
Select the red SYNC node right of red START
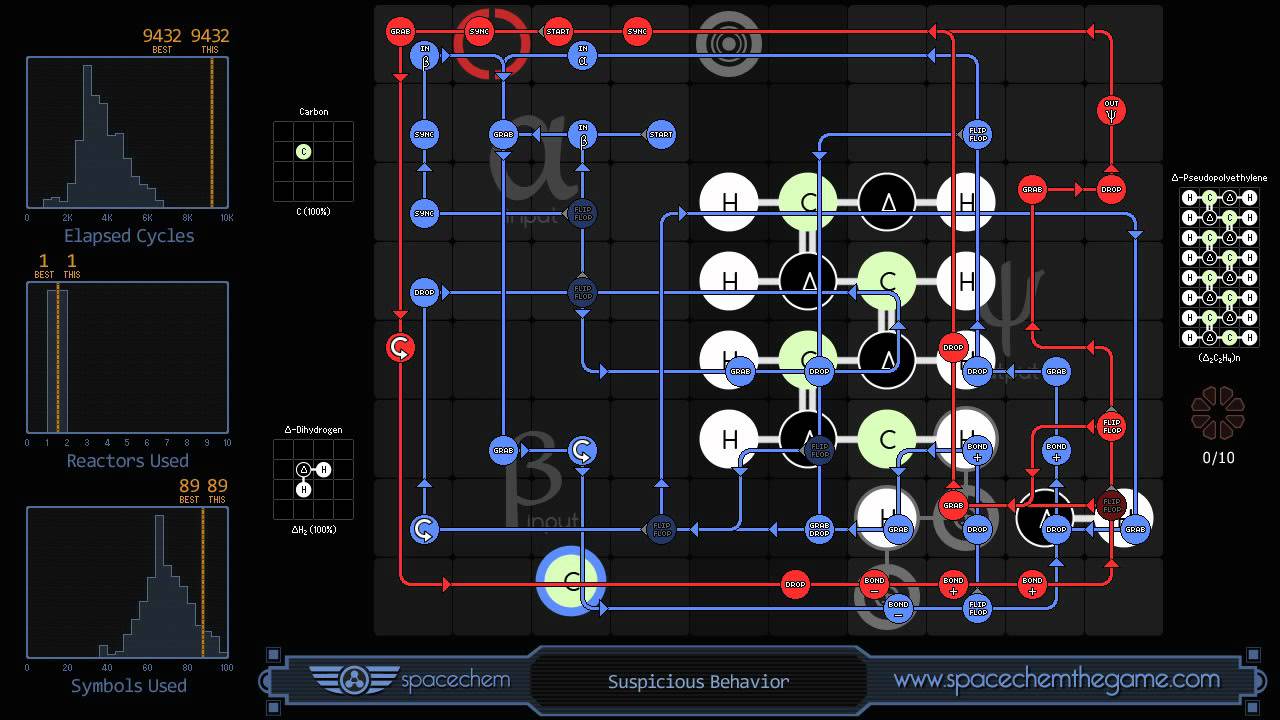tap(637, 31)
